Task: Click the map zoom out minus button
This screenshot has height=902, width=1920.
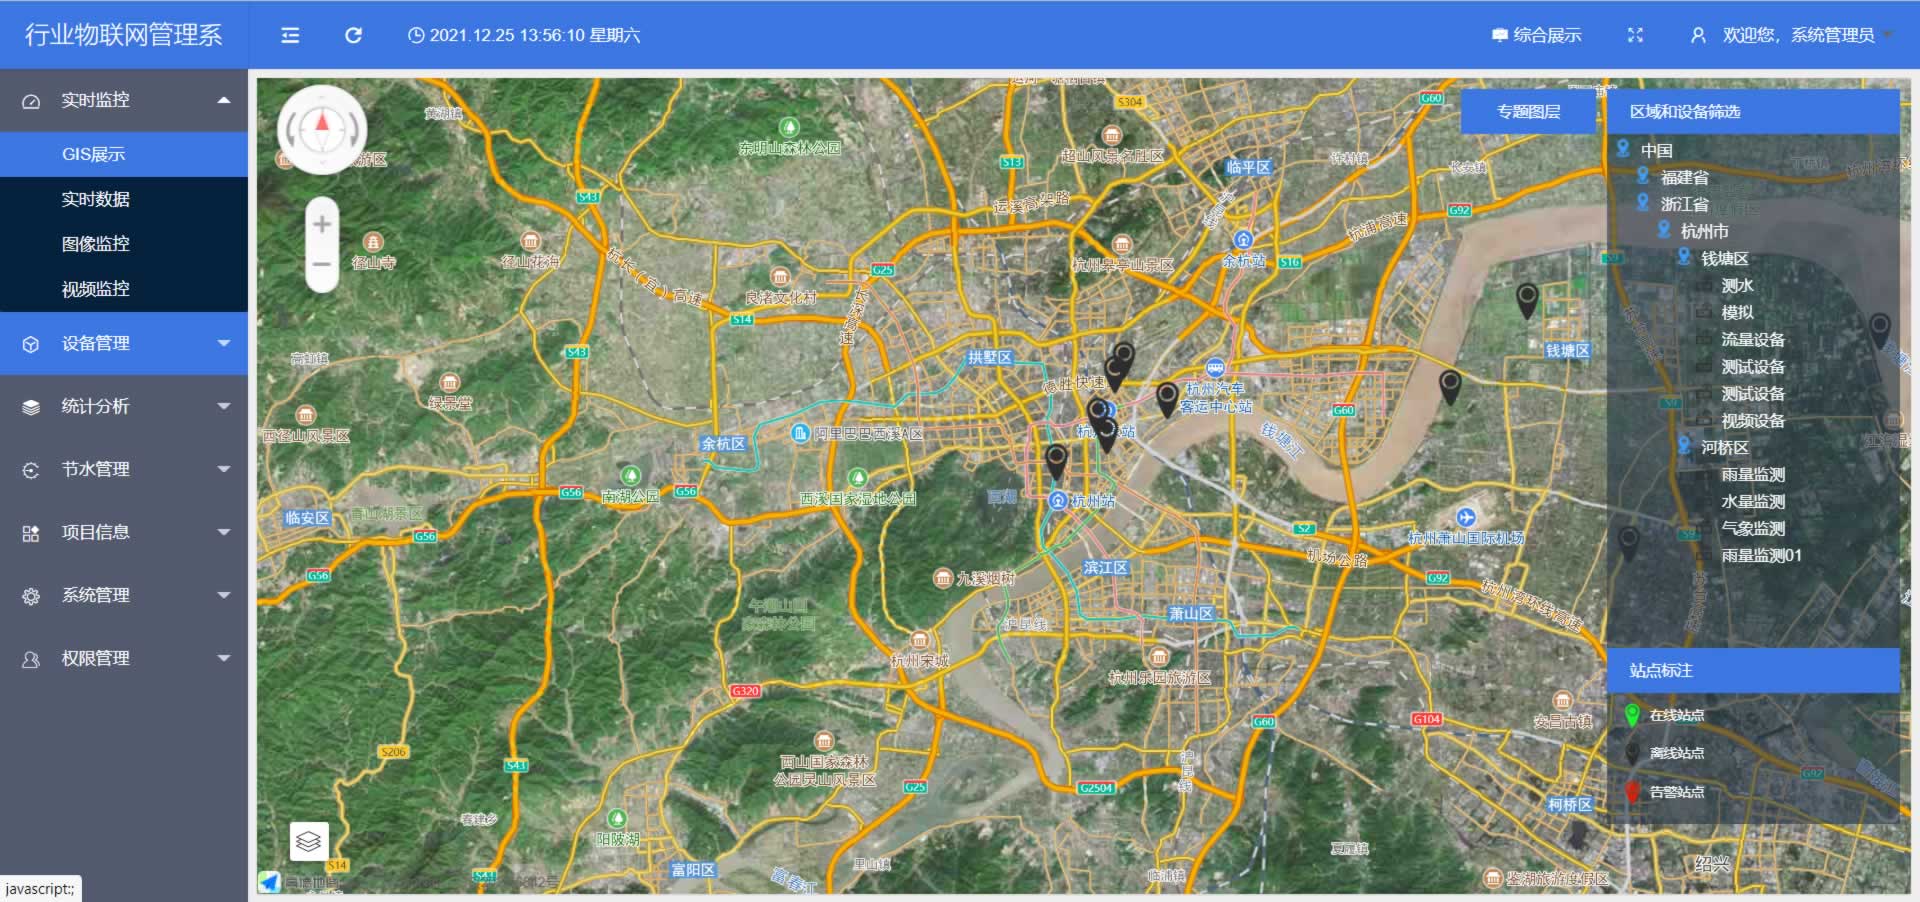Action: (322, 265)
